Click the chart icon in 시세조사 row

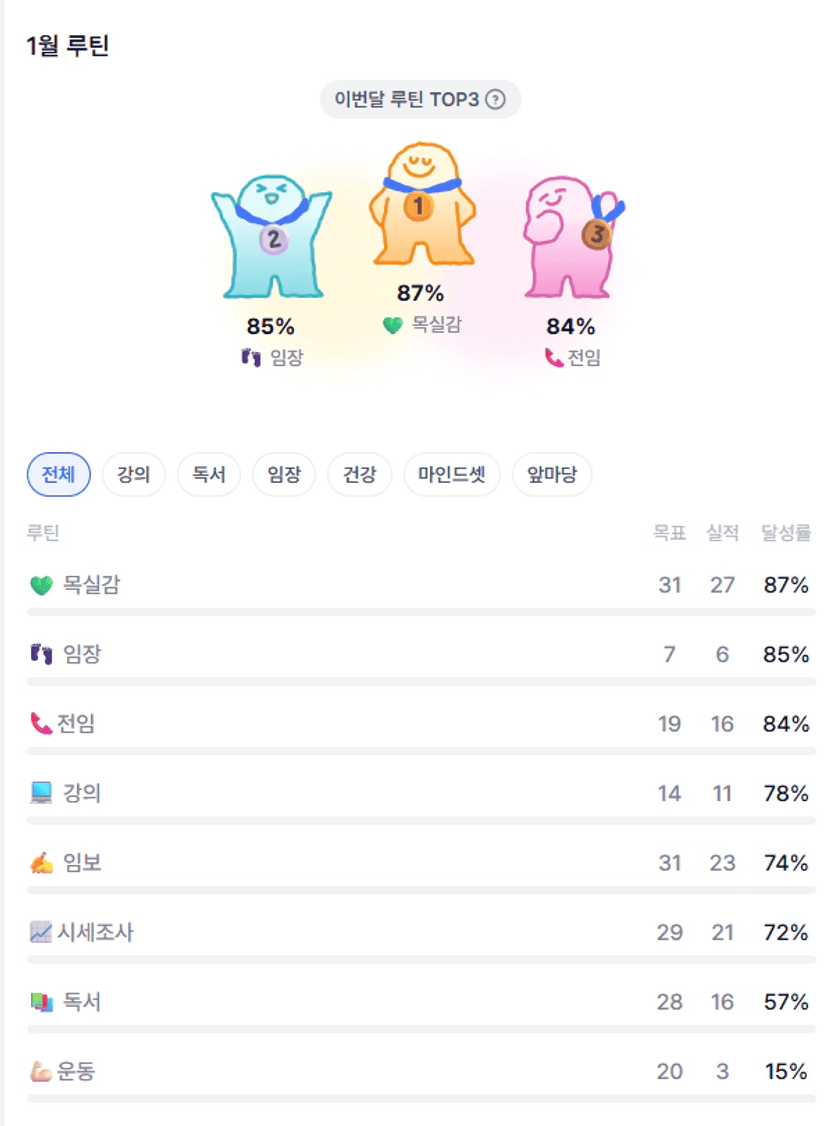[x=40, y=933]
